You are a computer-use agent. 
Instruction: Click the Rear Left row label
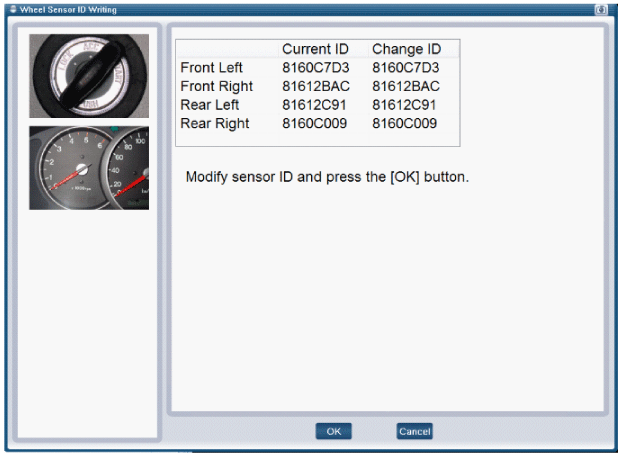pos(209,105)
